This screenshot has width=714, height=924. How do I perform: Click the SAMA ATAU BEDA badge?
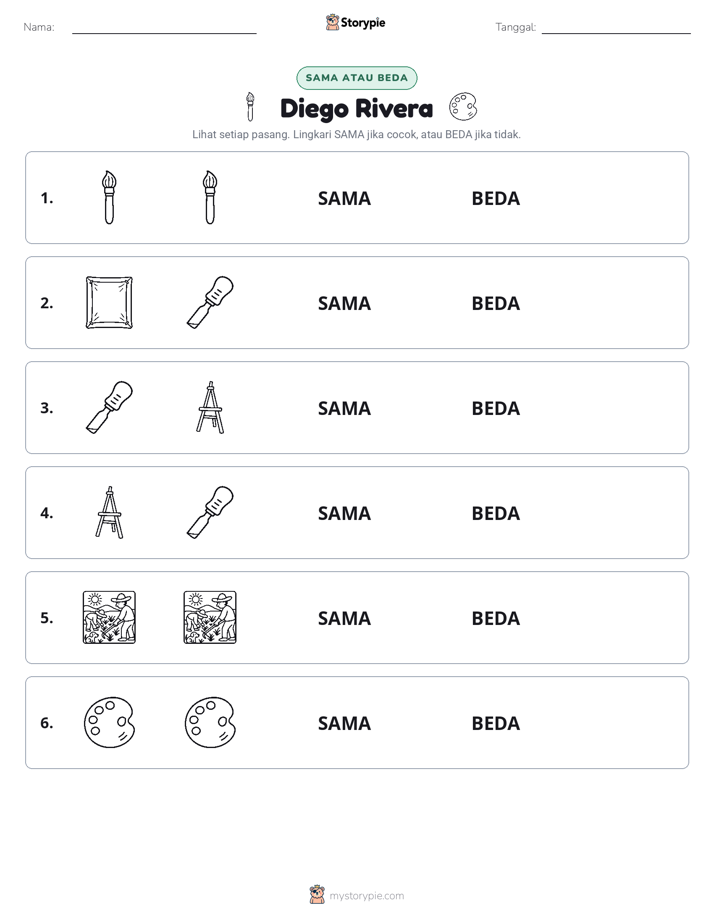click(356, 78)
